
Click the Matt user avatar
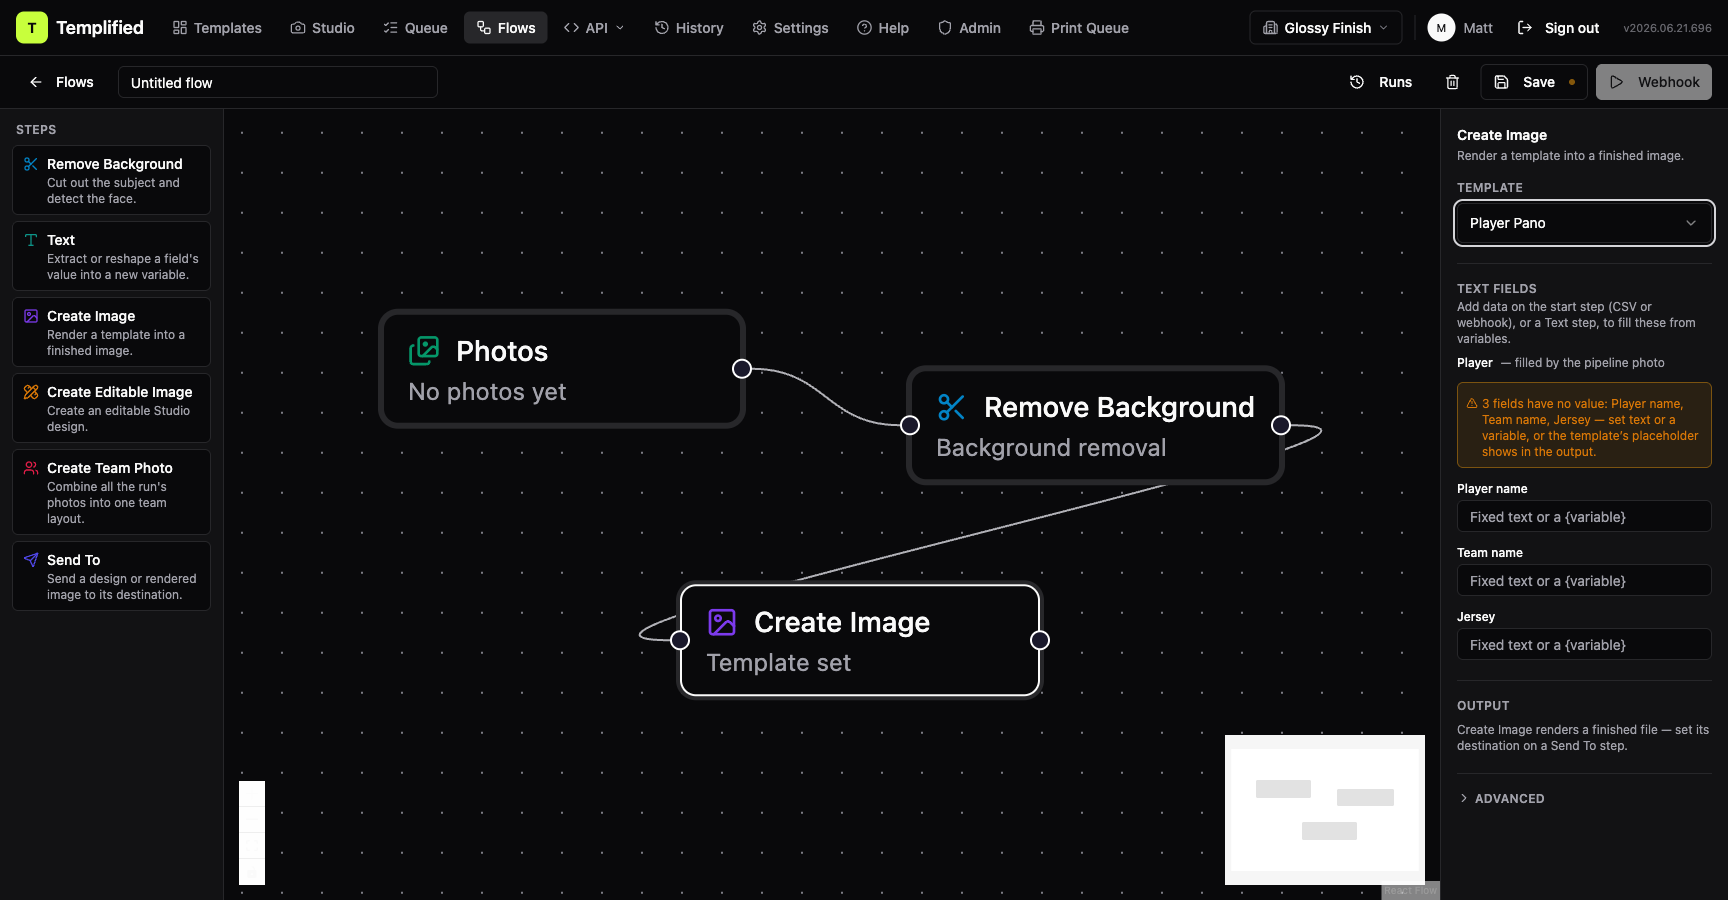[1441, 28]
